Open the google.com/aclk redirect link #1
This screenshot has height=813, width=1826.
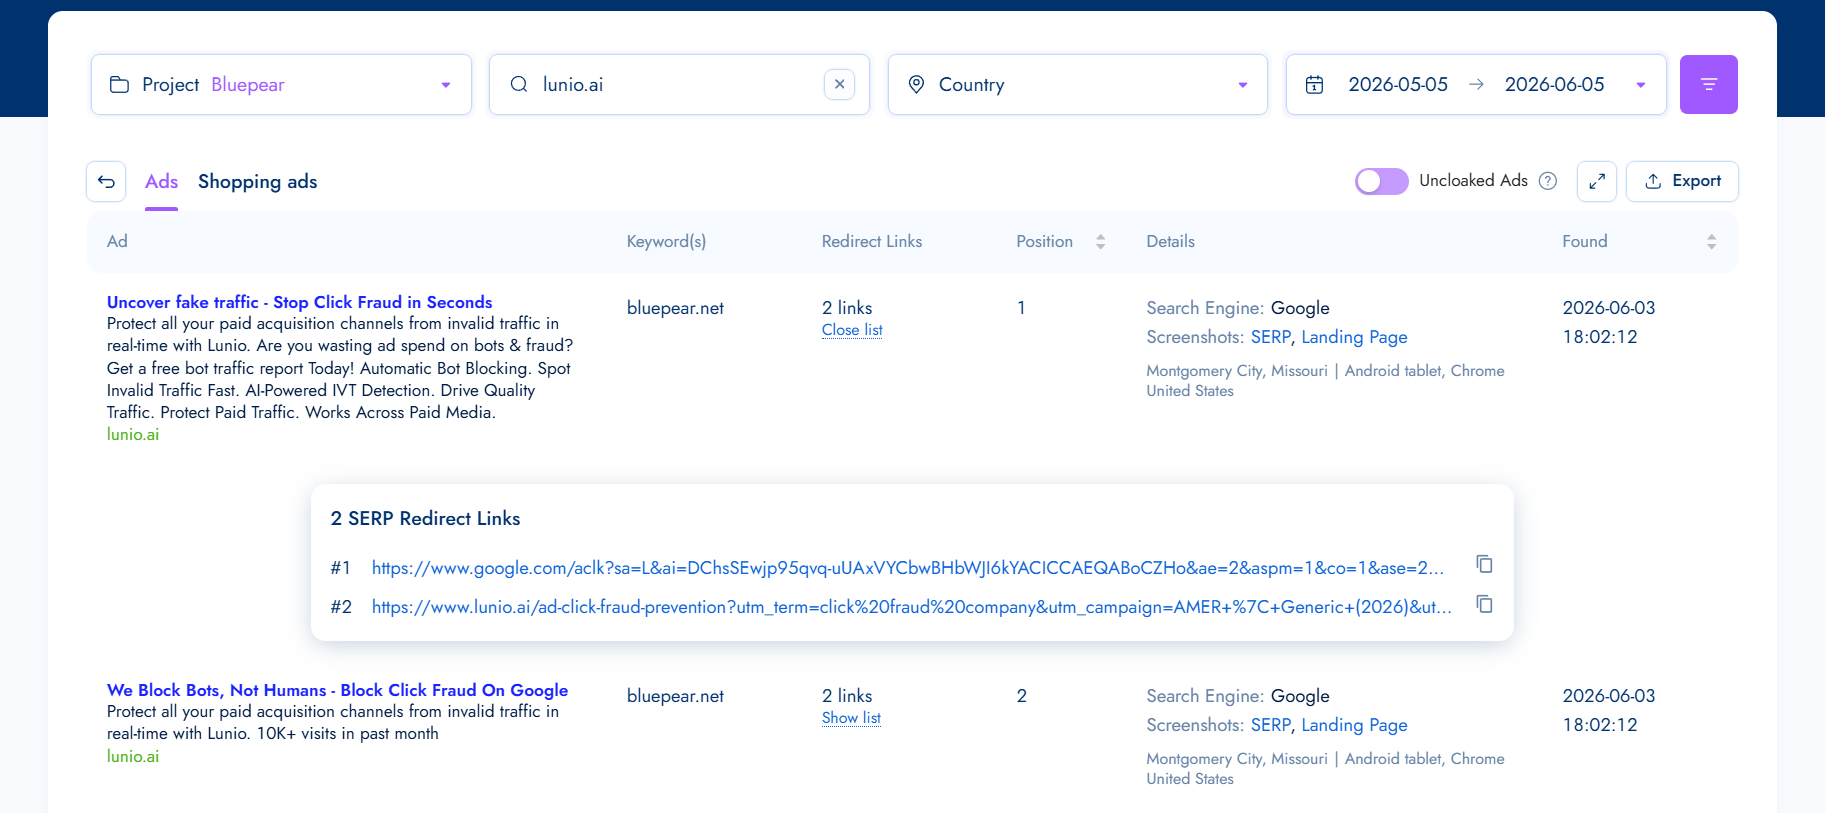908,568
